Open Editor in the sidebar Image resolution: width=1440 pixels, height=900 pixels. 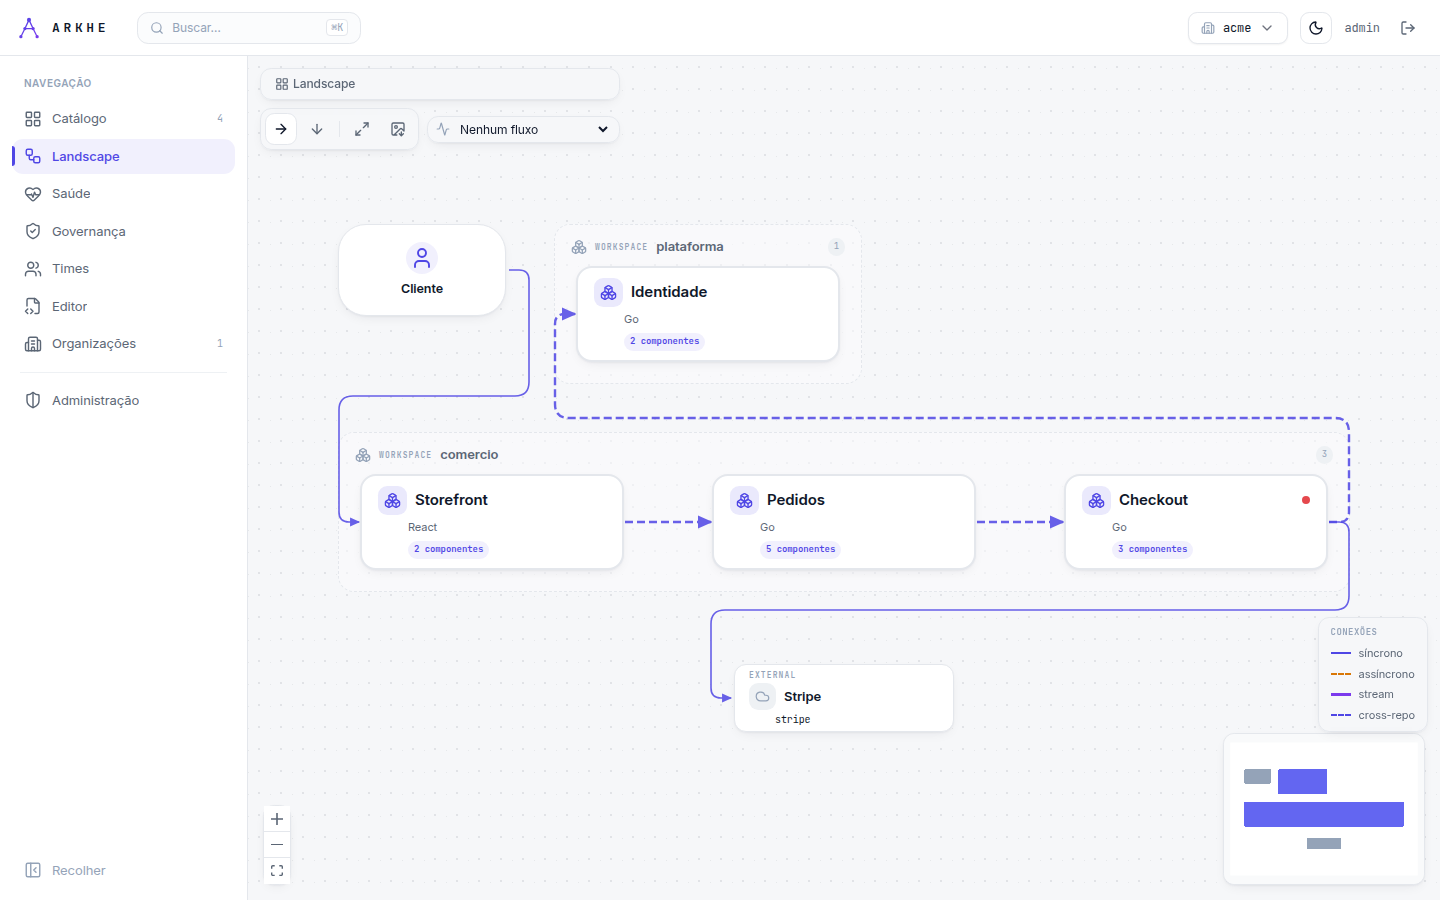(x=124, y=306)
